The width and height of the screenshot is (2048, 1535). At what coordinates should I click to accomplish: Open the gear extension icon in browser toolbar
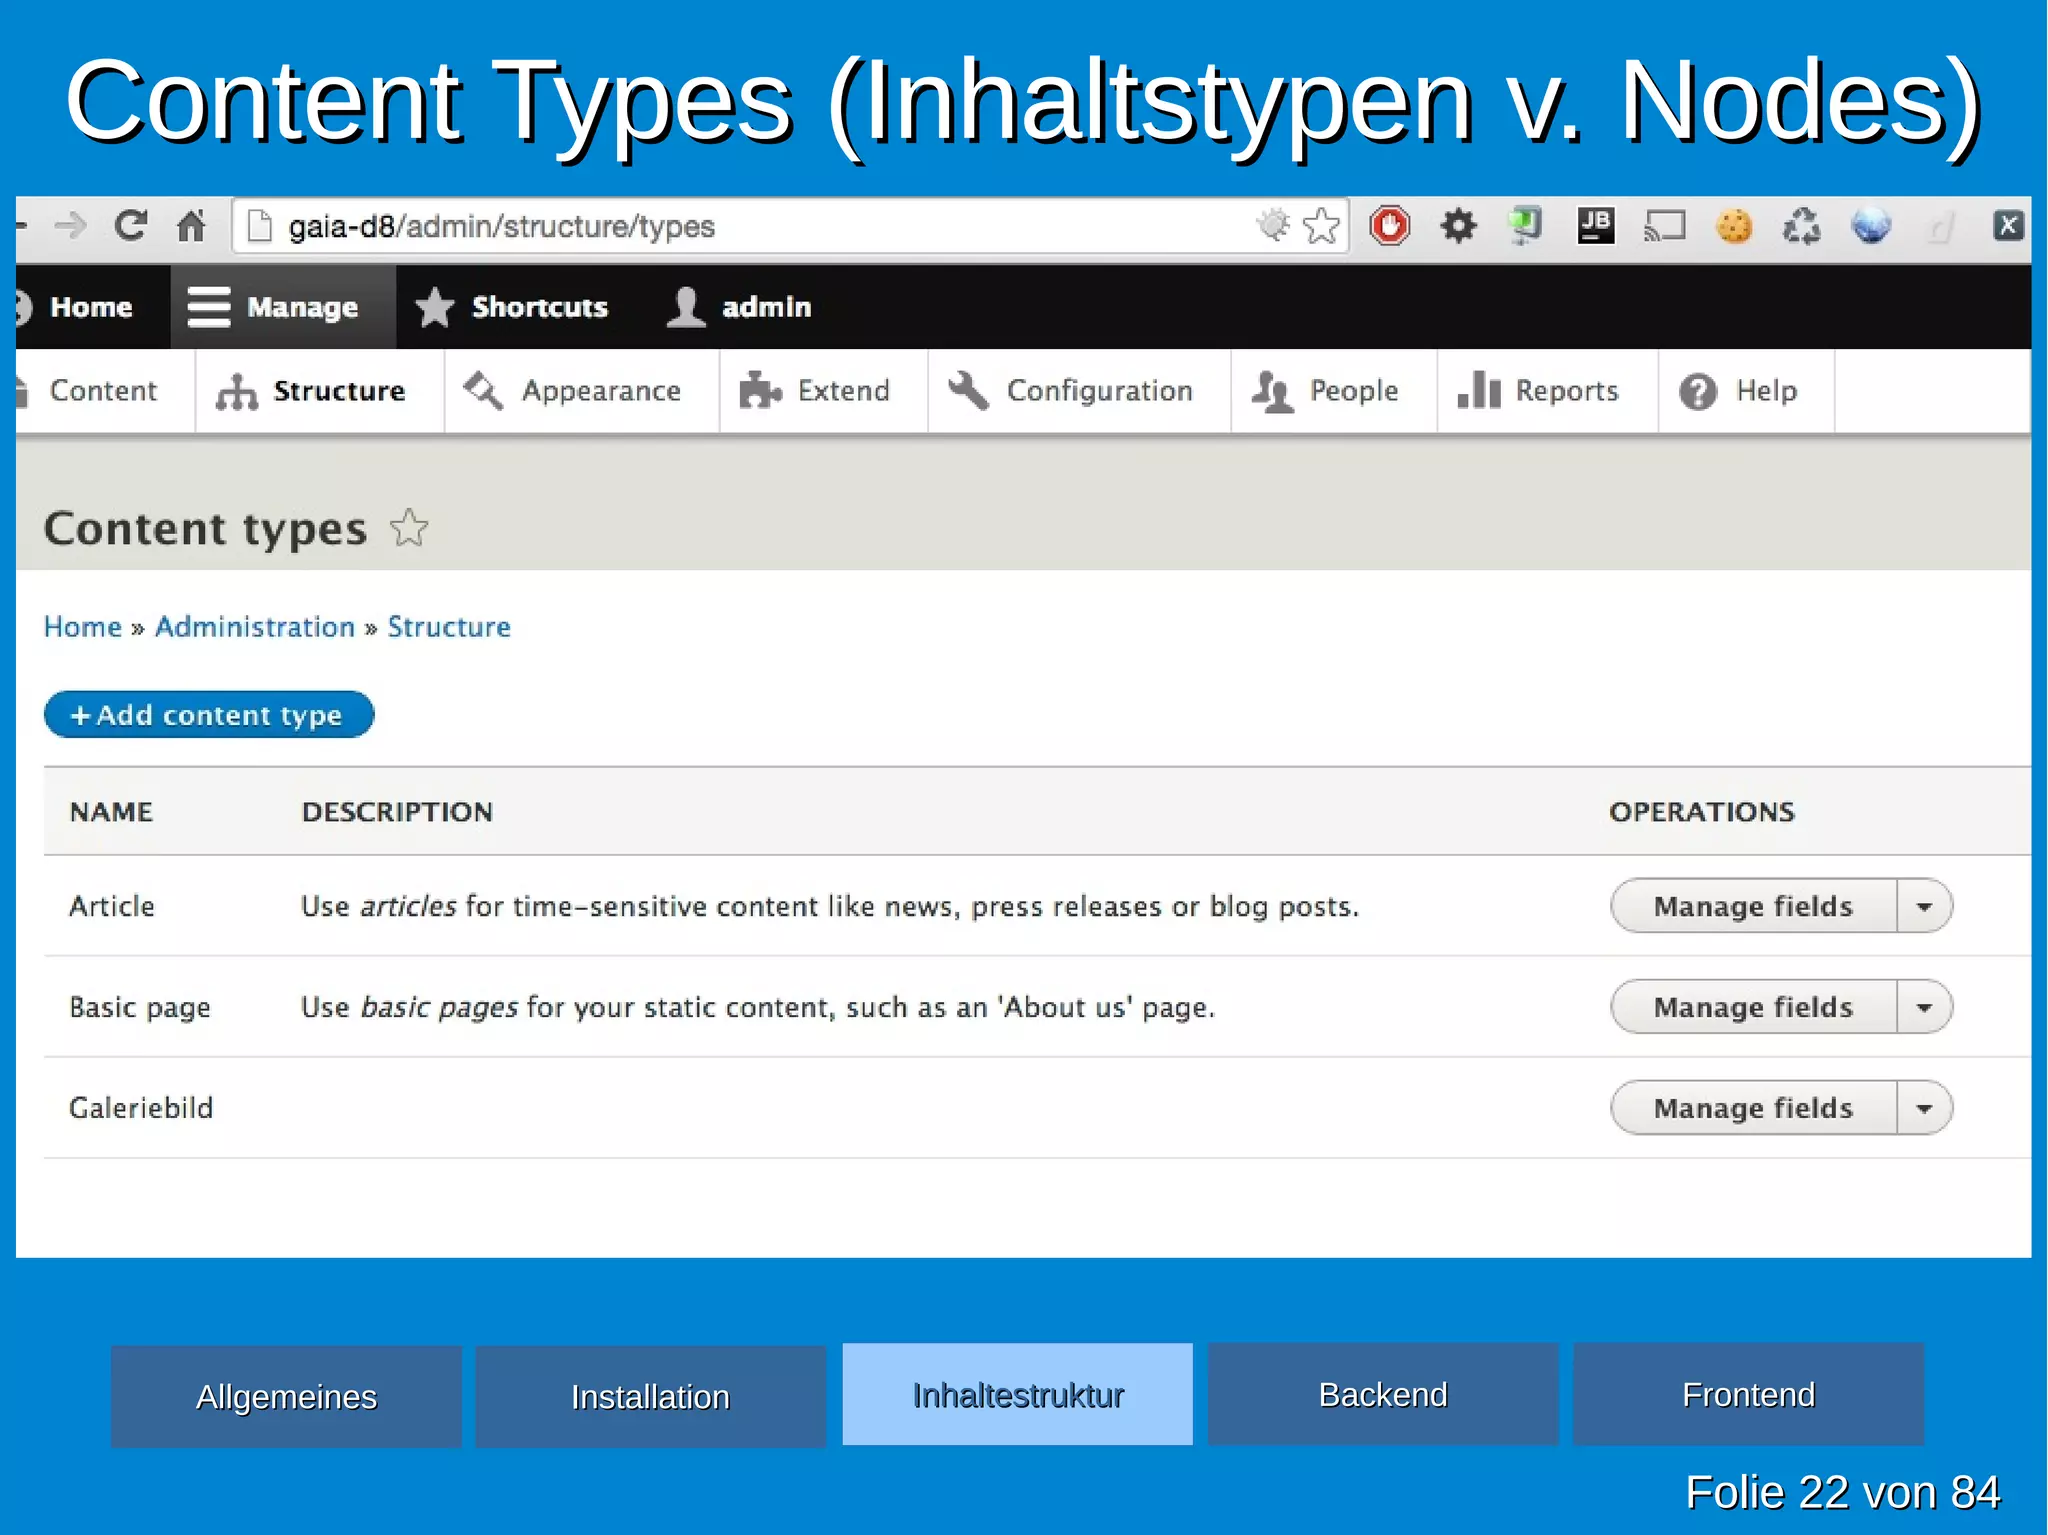coord(1458,226)
